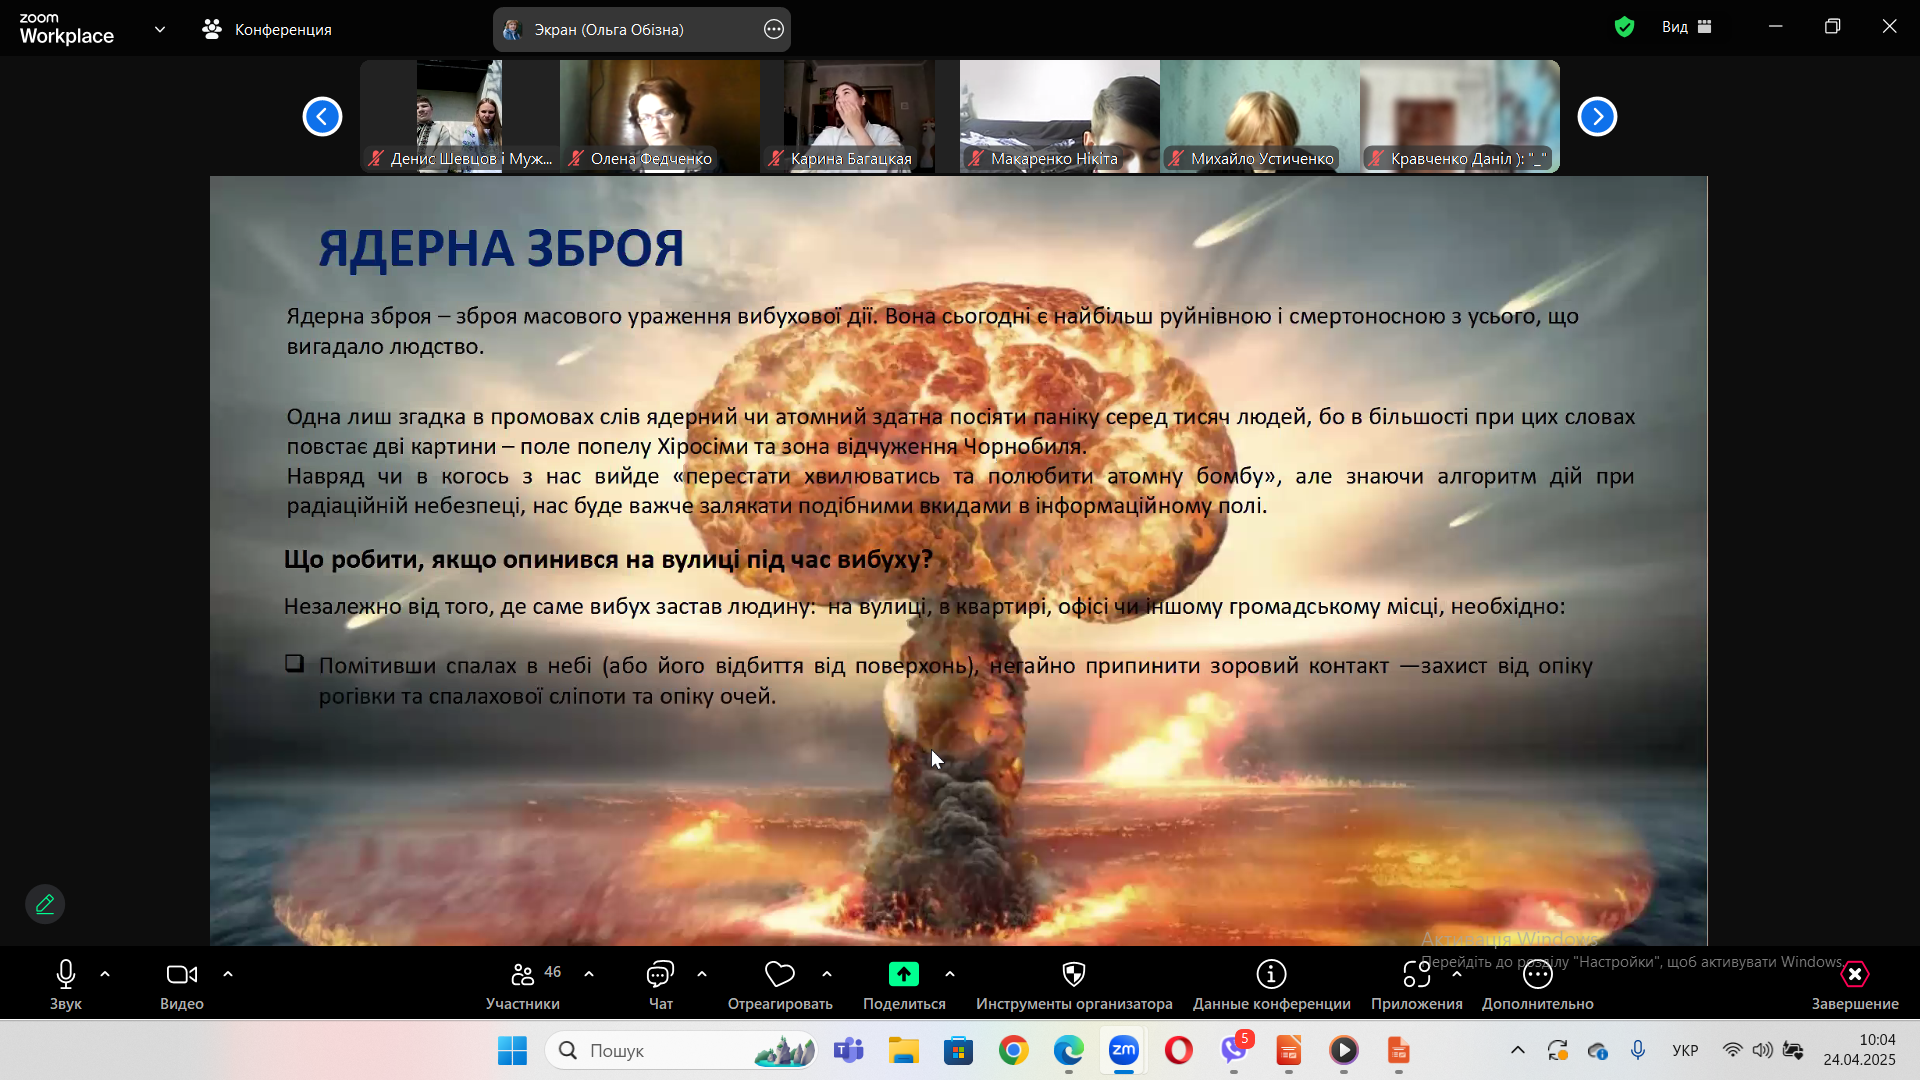This screenshot has height=1080, width=1920.
Task: Open Приложения apps
Action: coord(1416,985)
